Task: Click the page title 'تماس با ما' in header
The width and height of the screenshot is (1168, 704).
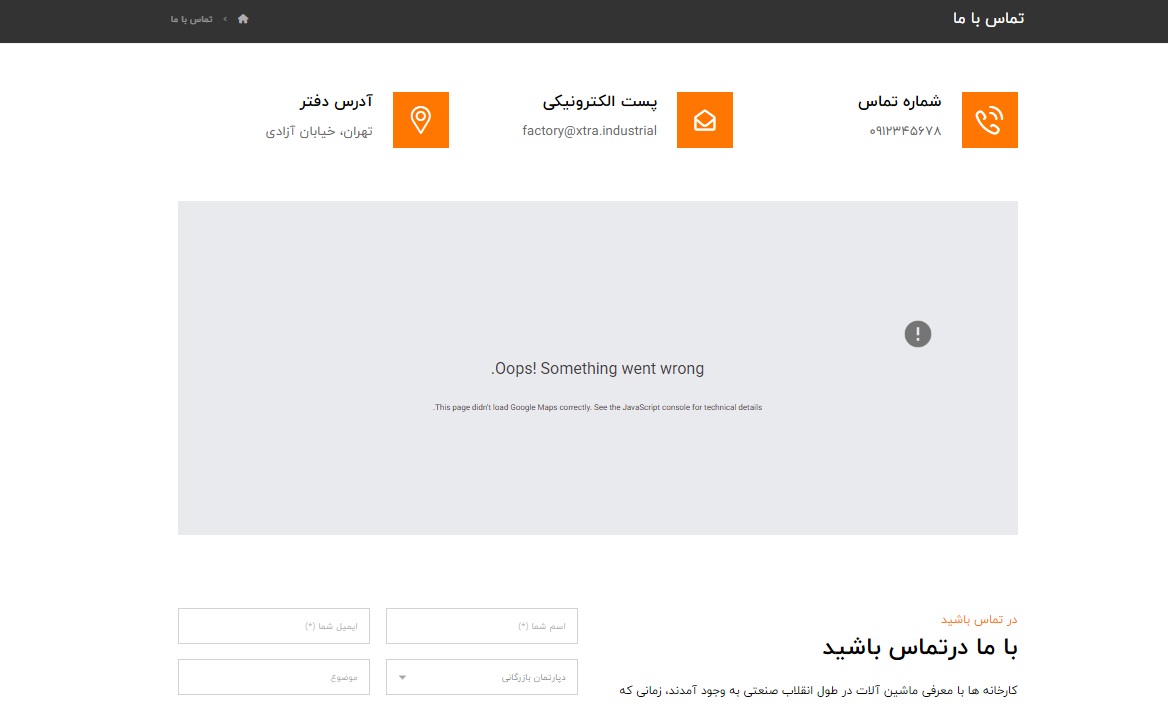Action: tap(988, 19)
